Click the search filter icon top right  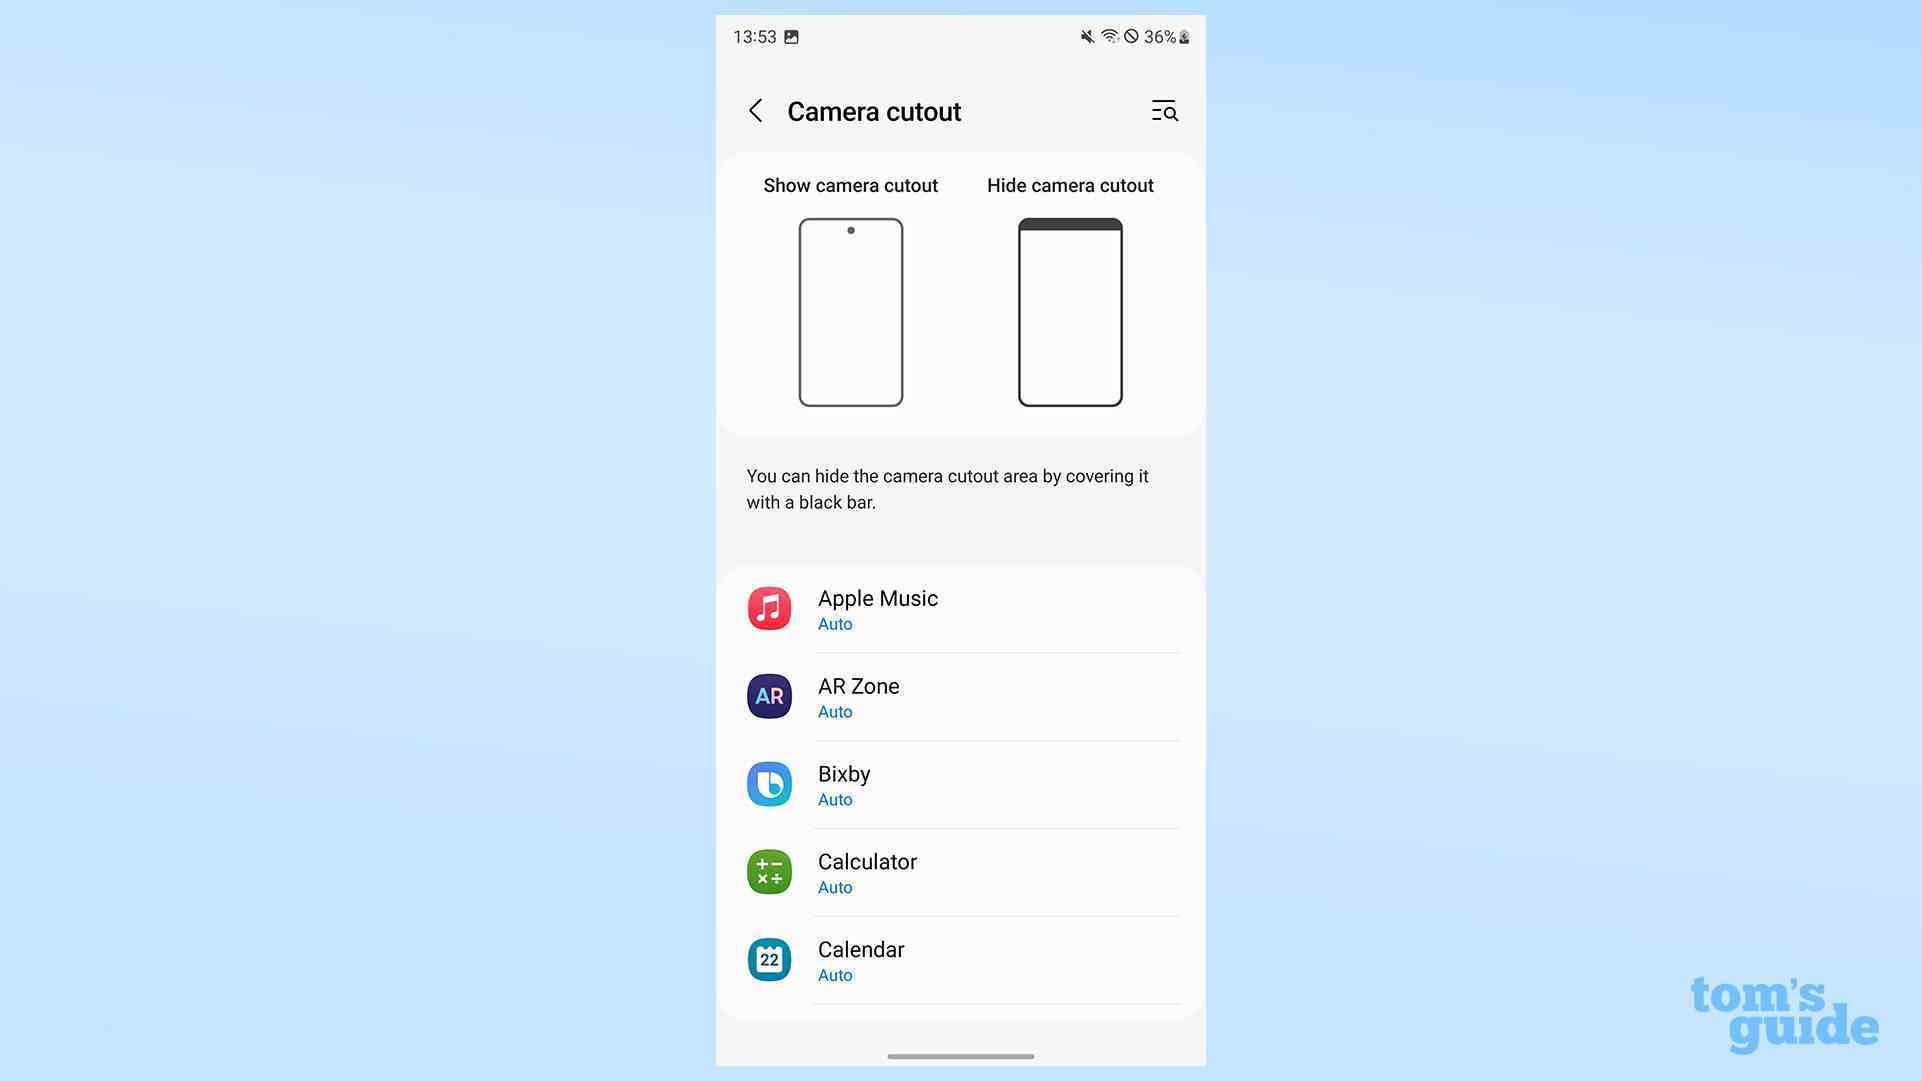click(1163, 111)
